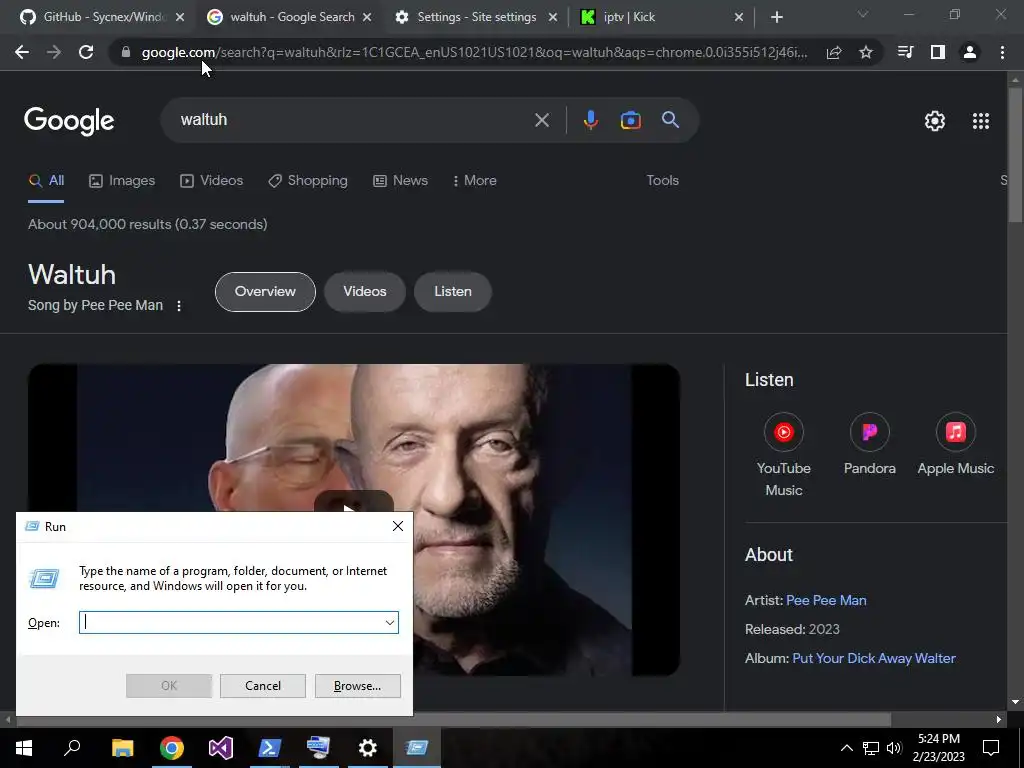Open taskbar clock showing 5:24 PM

[939, 748]
